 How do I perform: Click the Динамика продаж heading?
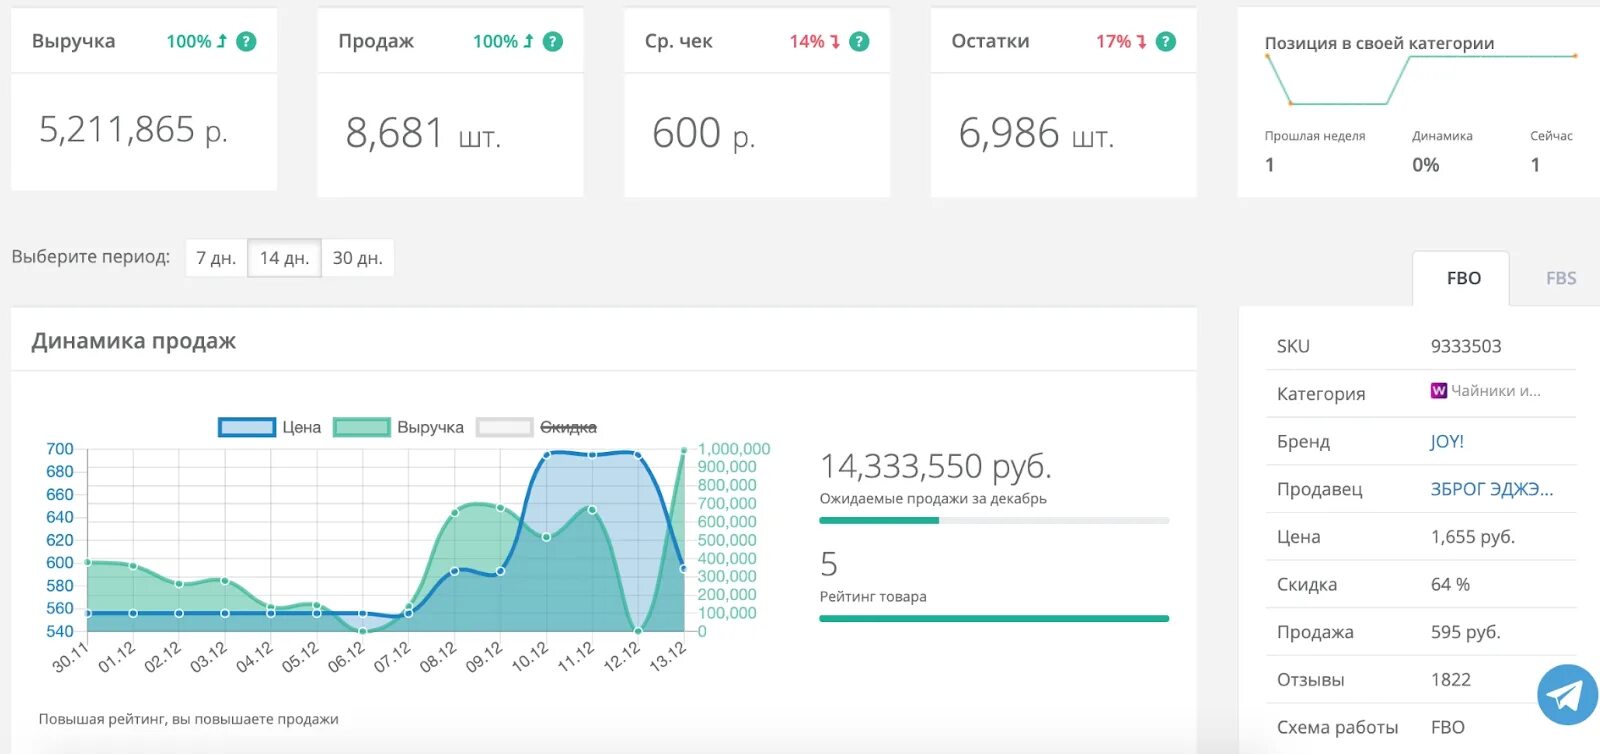[x=134, y=341]
